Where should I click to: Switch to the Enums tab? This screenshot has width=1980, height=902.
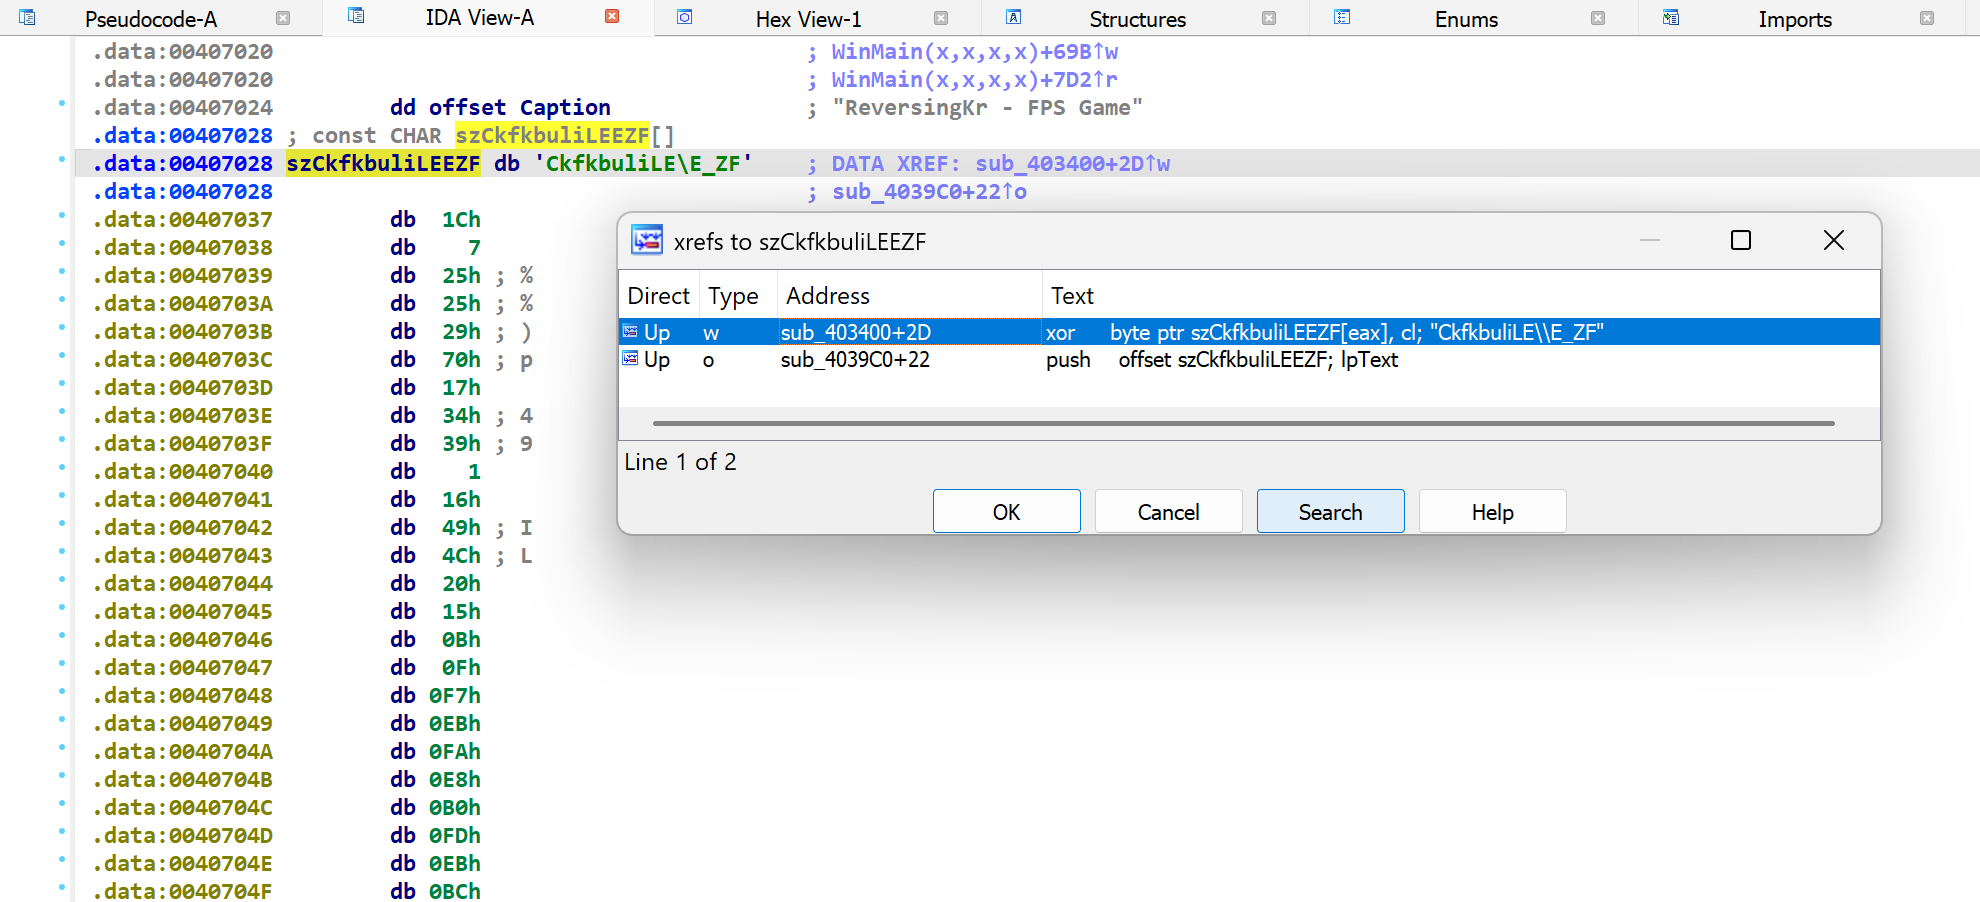(x=1466, y=19)
